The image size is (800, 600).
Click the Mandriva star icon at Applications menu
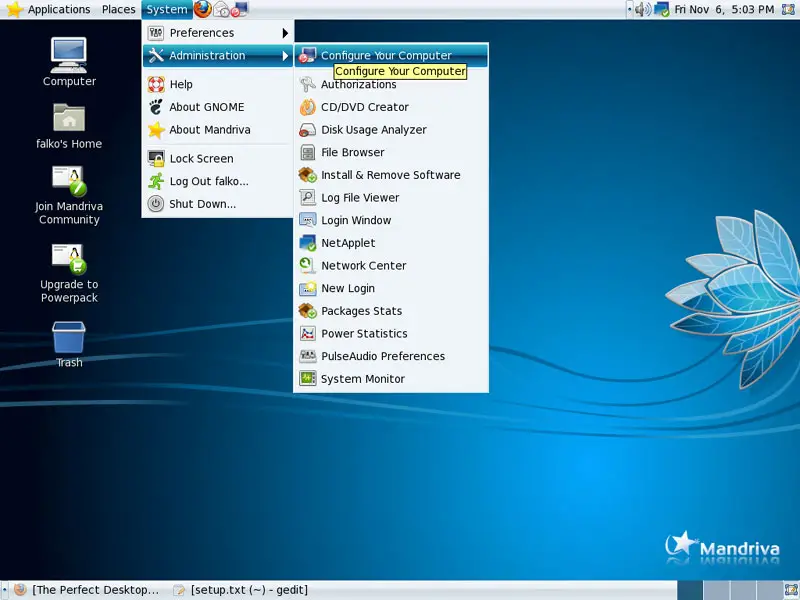(x=14, y=9)
